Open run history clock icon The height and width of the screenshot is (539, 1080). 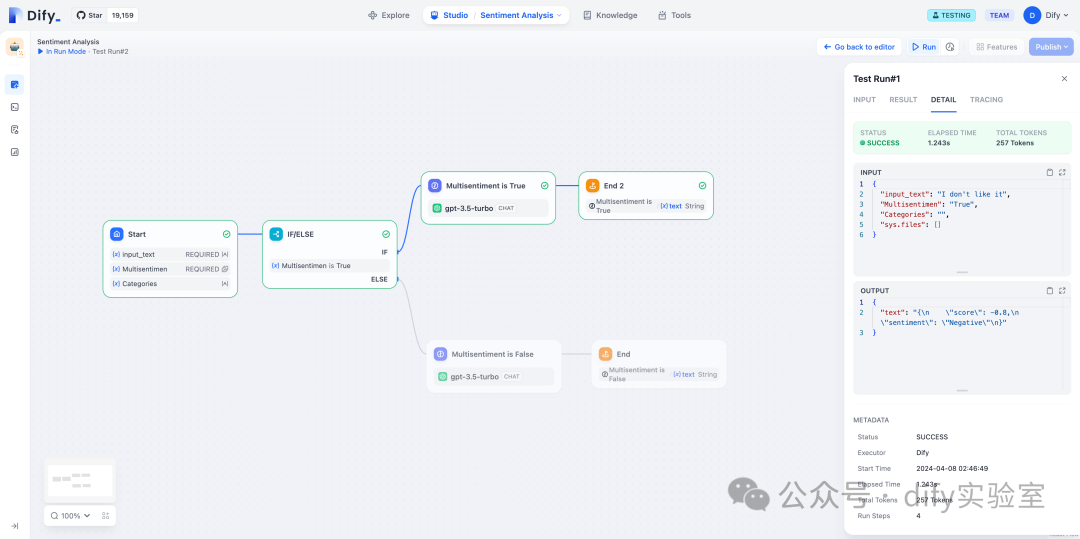[x=950, y=47]
